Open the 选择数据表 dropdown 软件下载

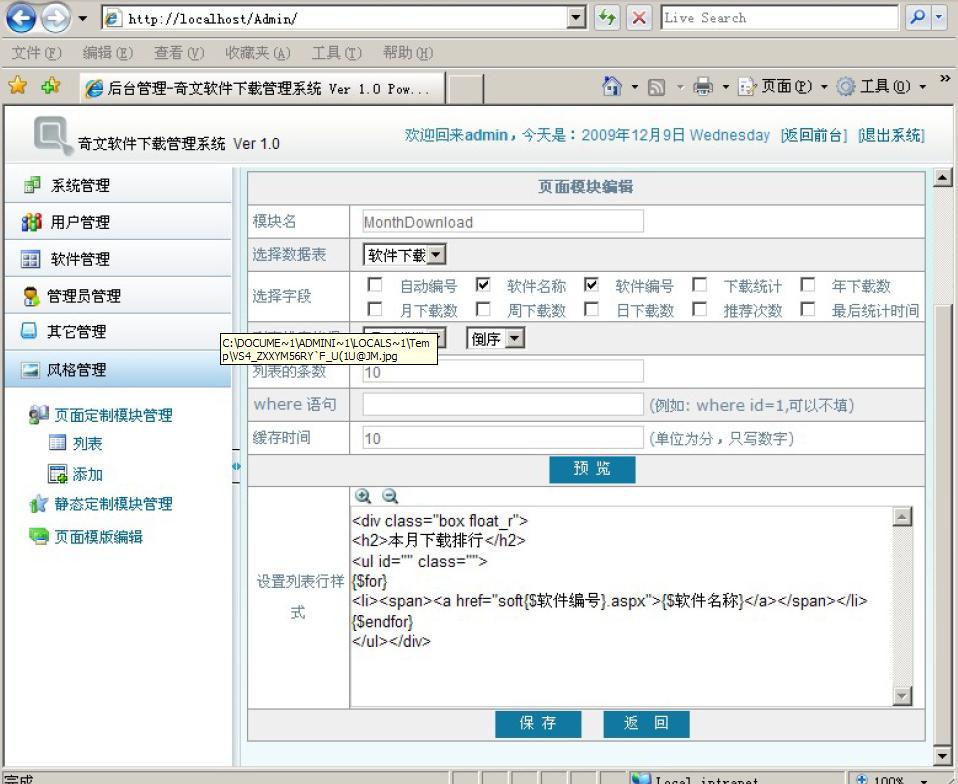click(404, 254)
